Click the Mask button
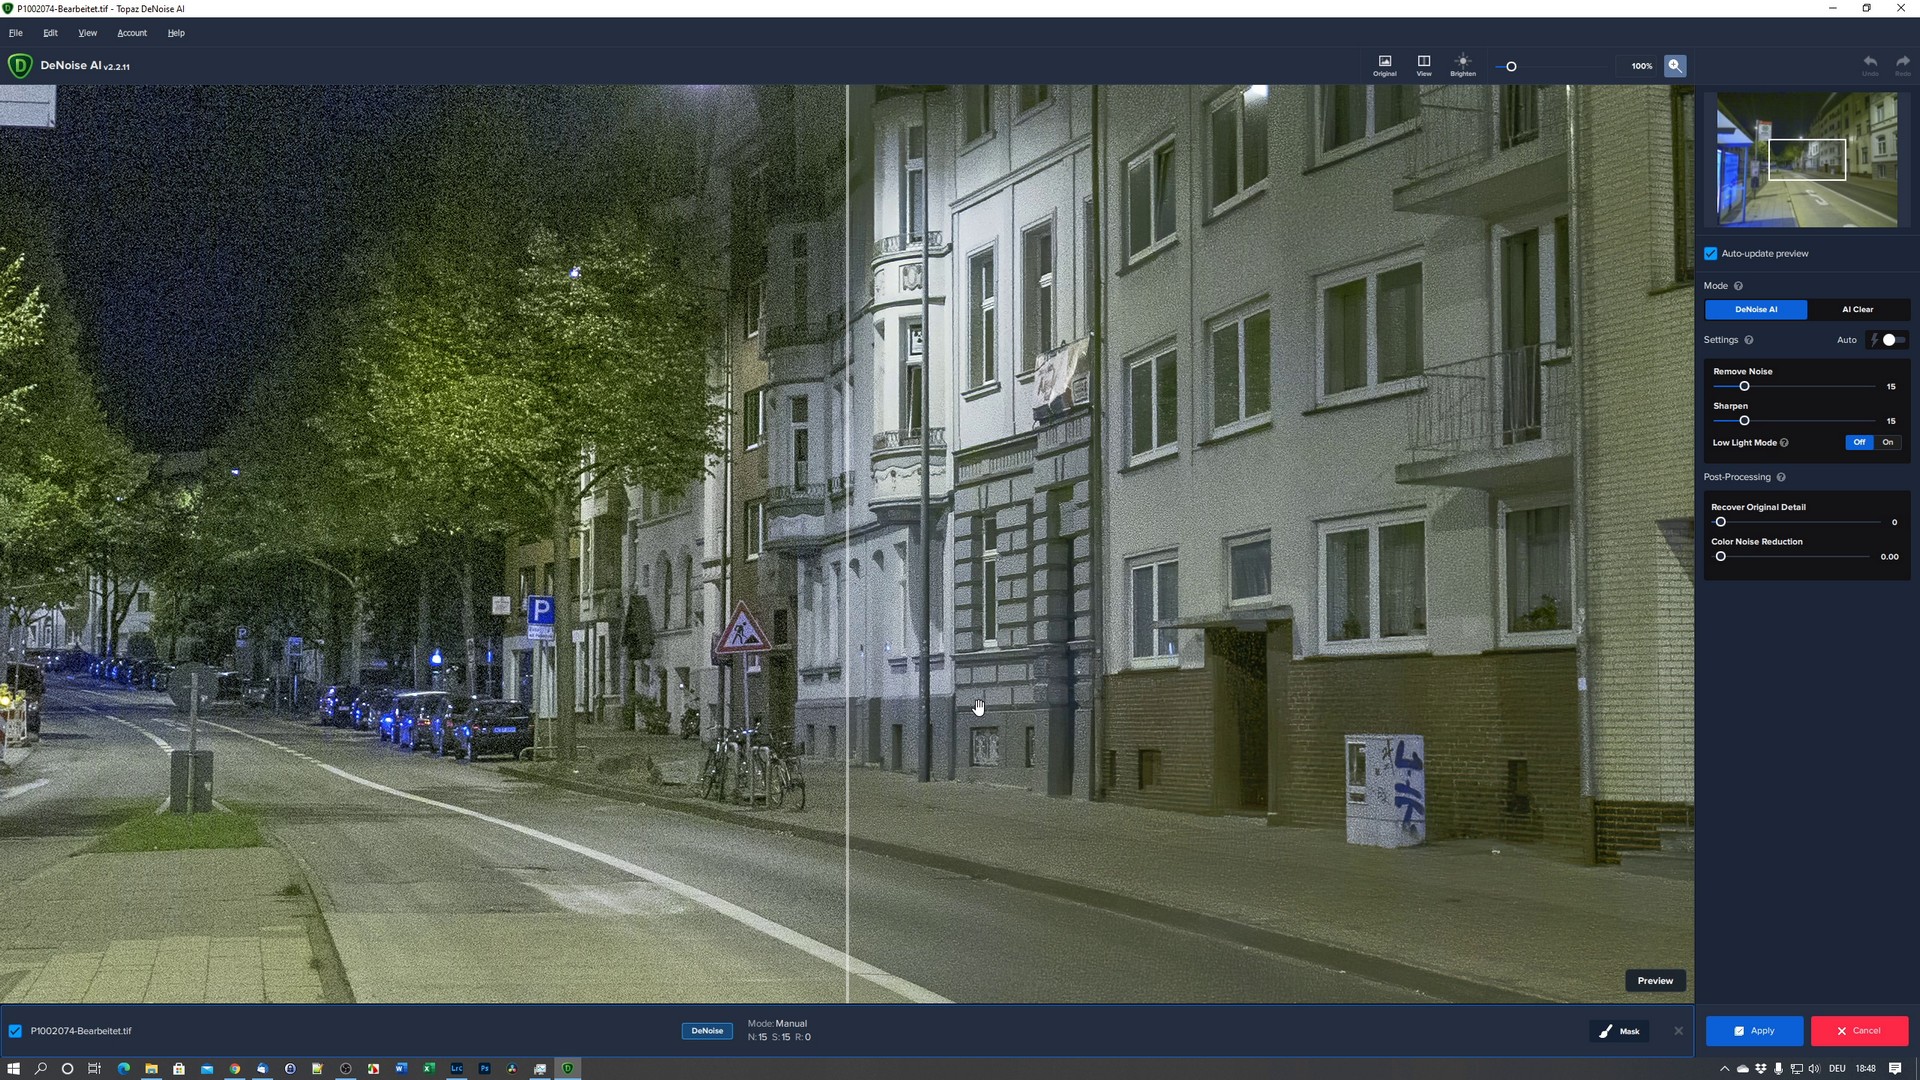 (x=1620, y=1031)
